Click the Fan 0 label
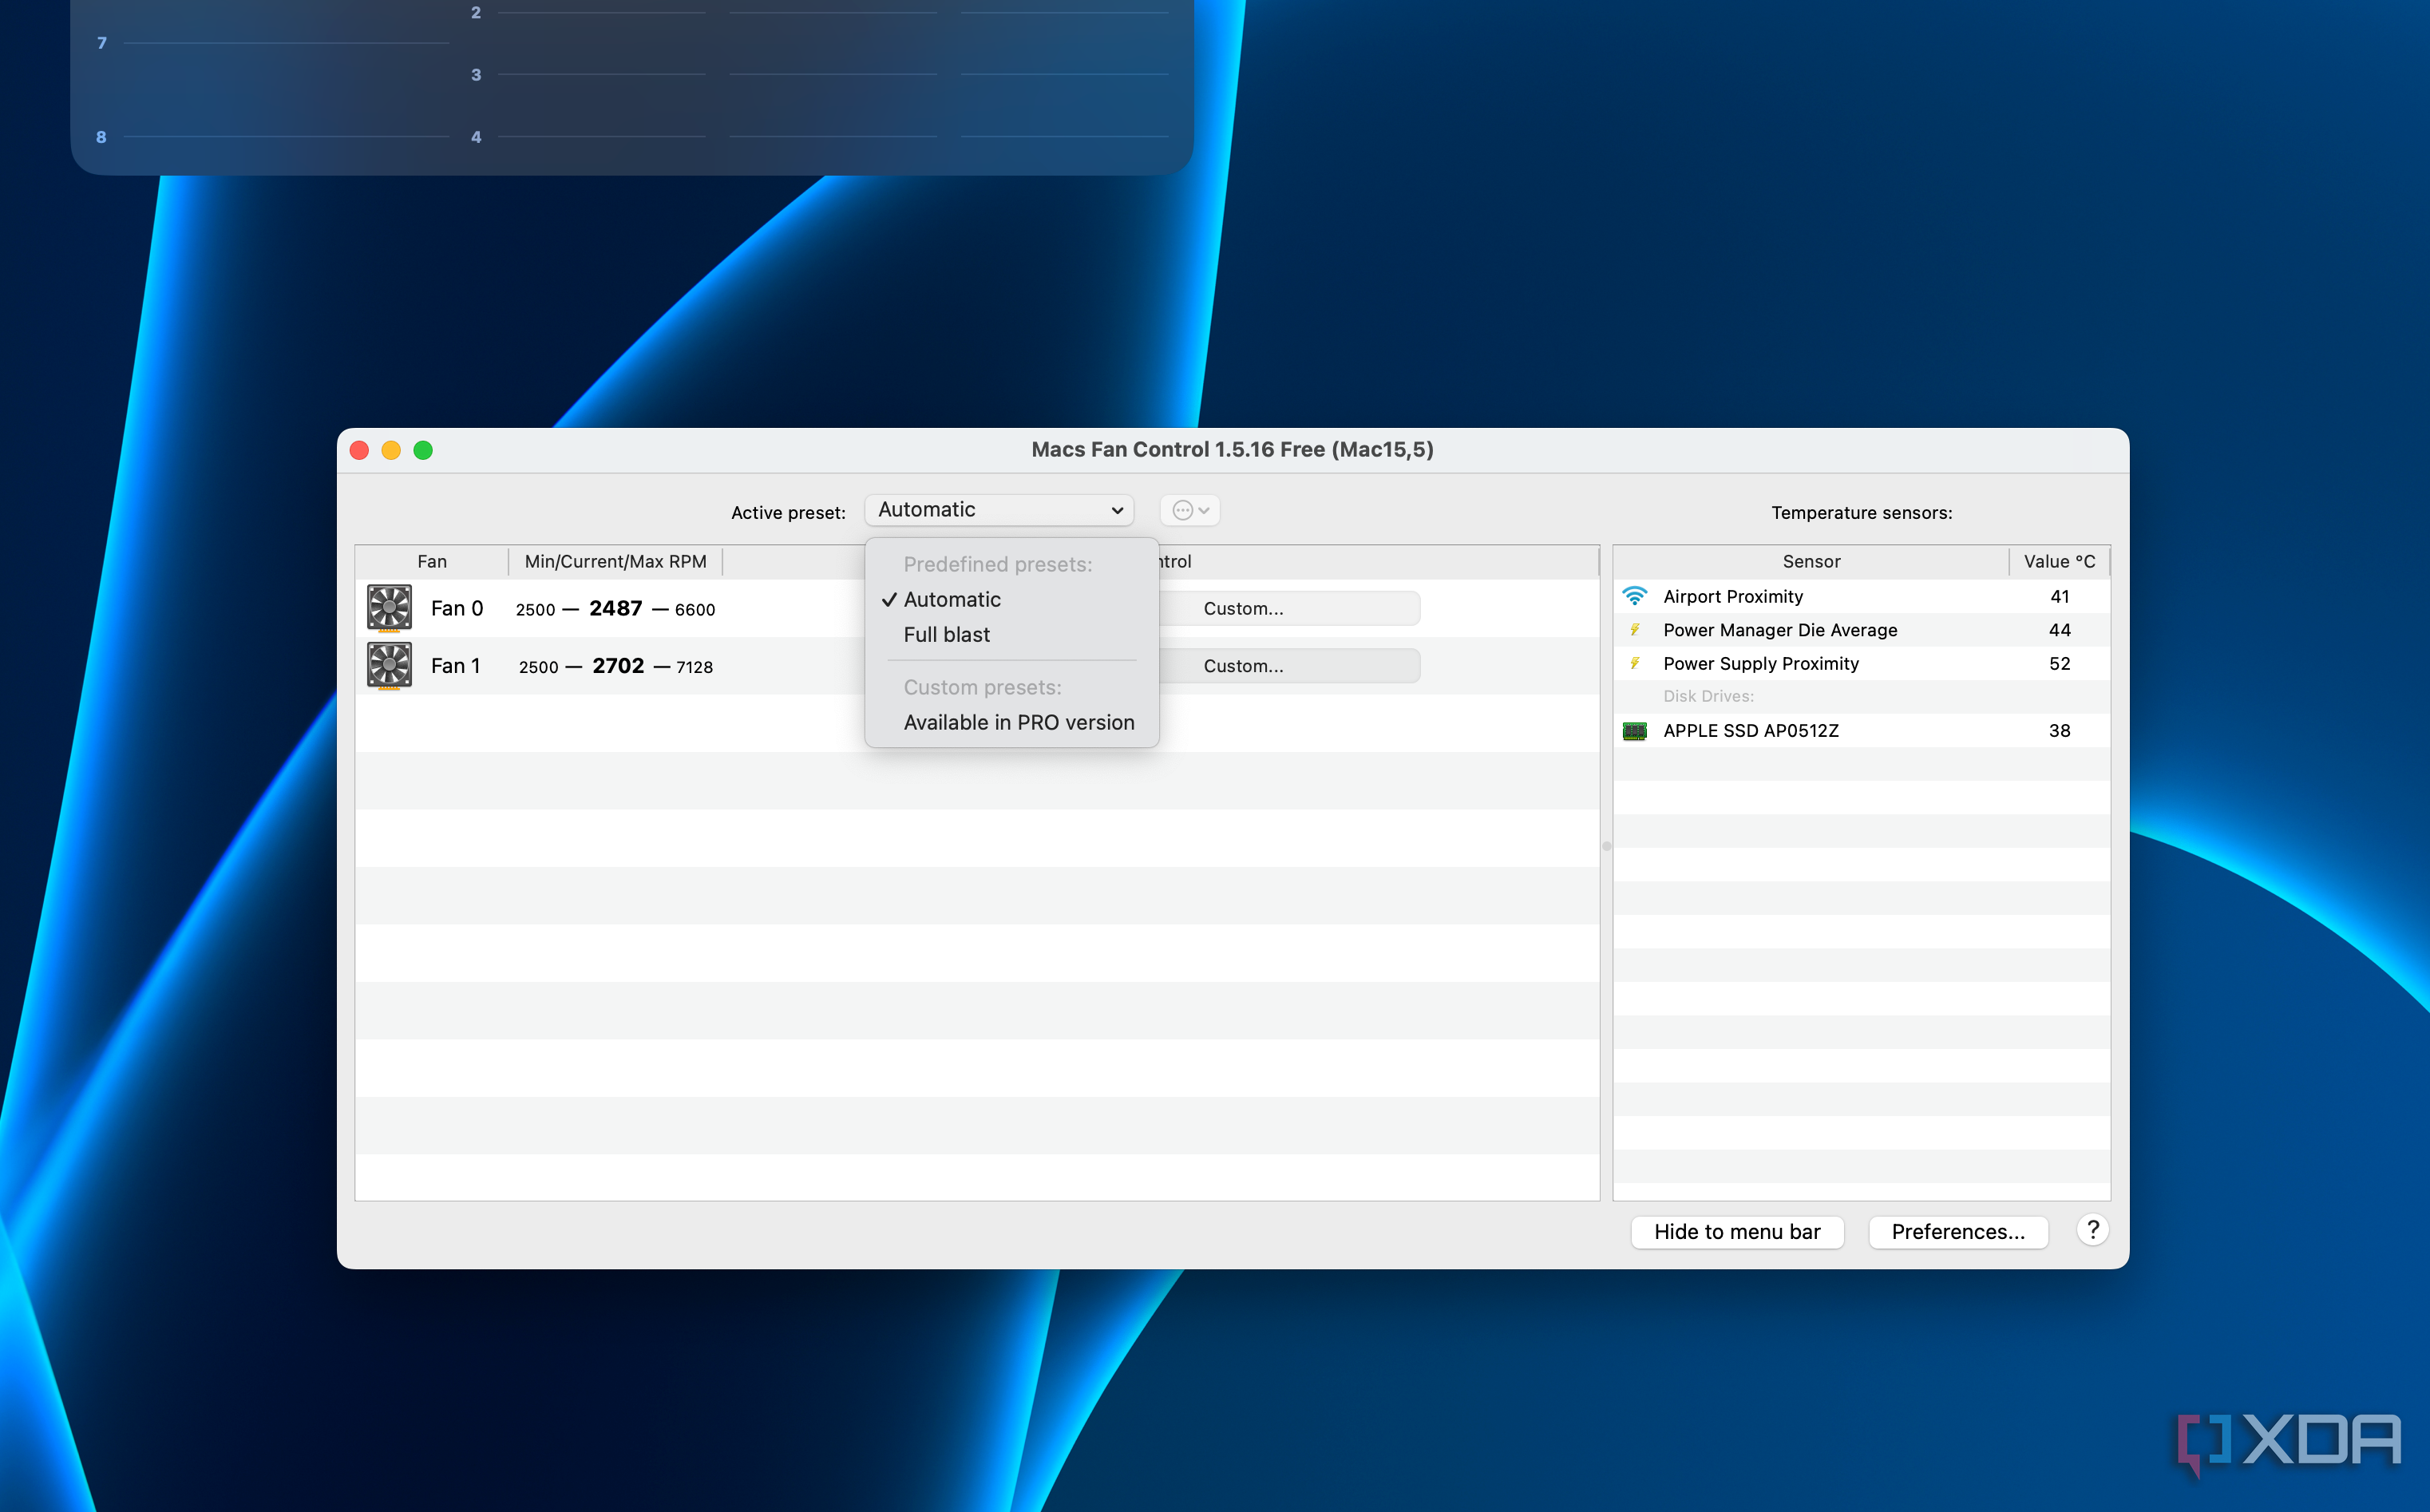Screen dimensions: 2430x1512 pos(457,608)
